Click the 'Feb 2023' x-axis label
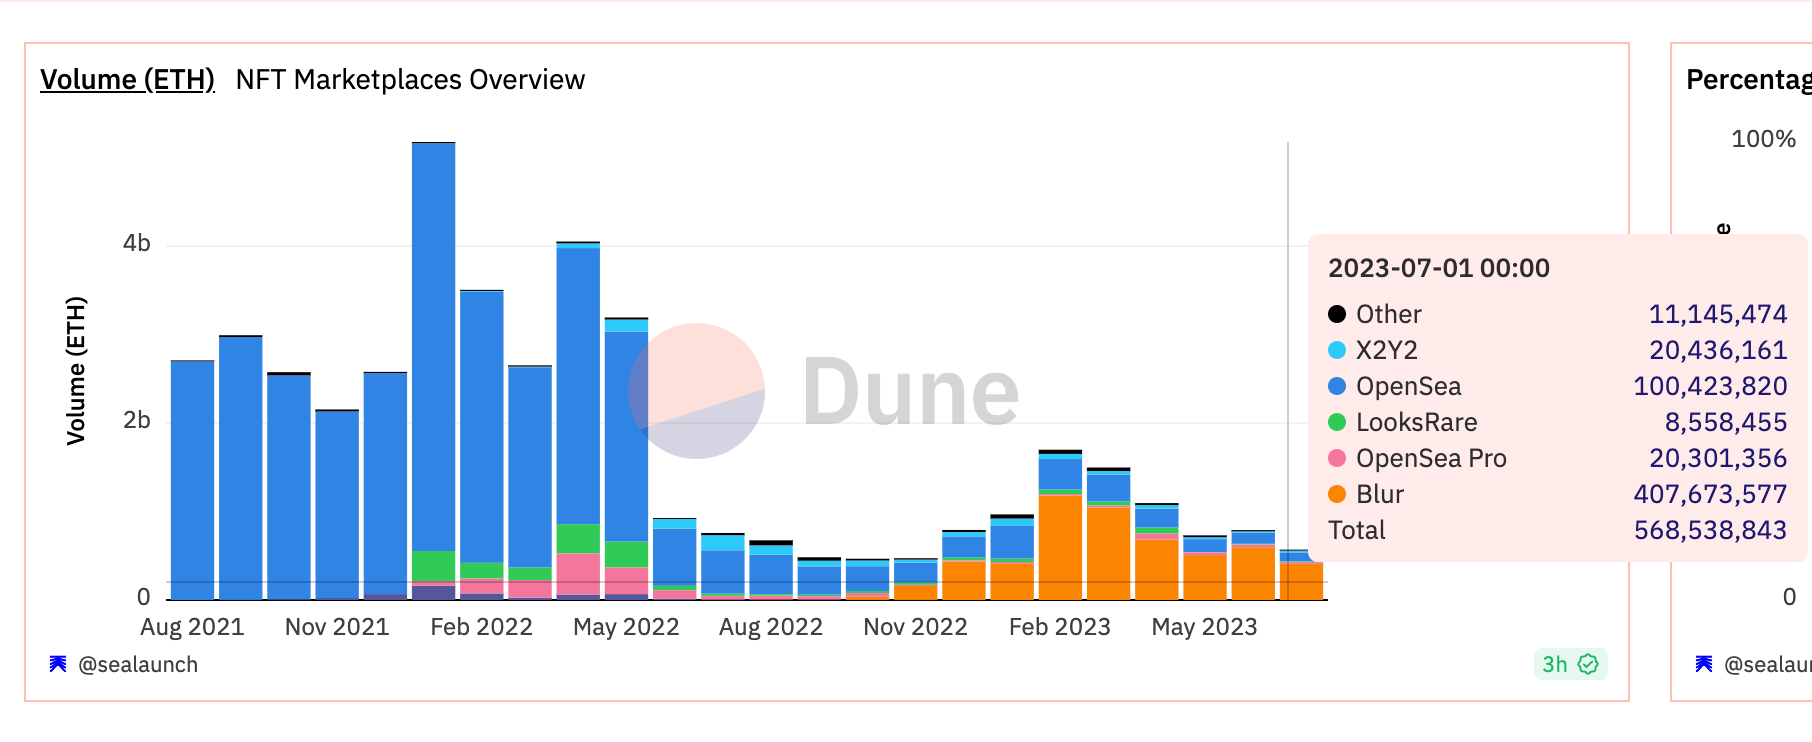Image resolution: width=1812 pixels, height=742 pixels. (1060, 627)
